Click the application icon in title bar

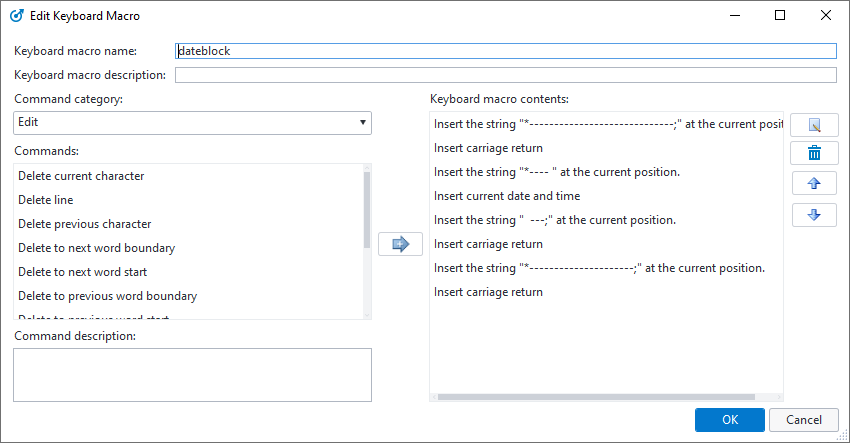pos(16,16)
